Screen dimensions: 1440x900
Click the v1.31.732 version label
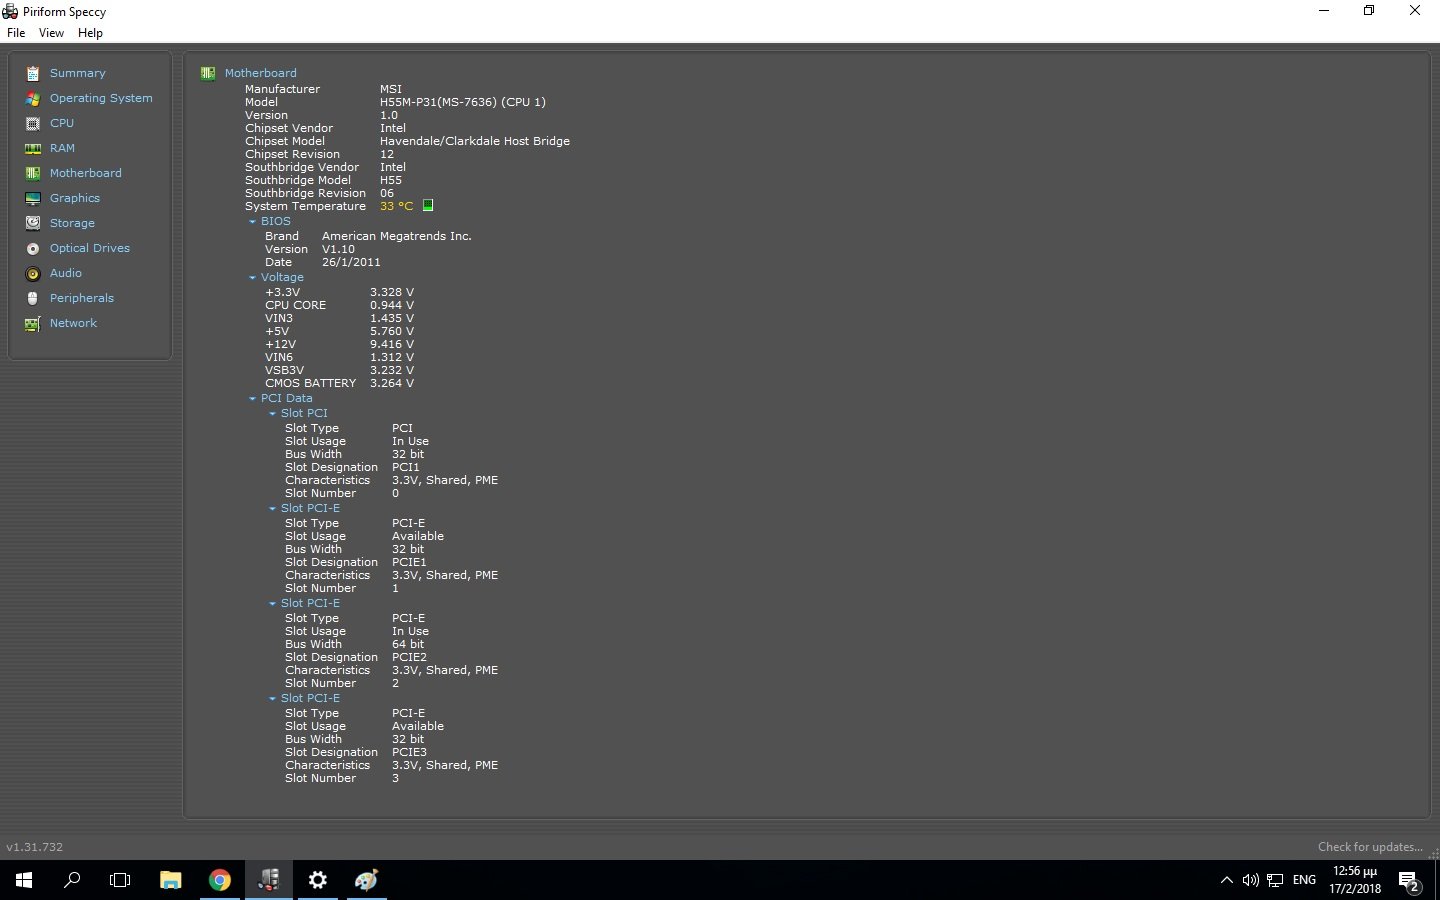[x=34, y=847]
